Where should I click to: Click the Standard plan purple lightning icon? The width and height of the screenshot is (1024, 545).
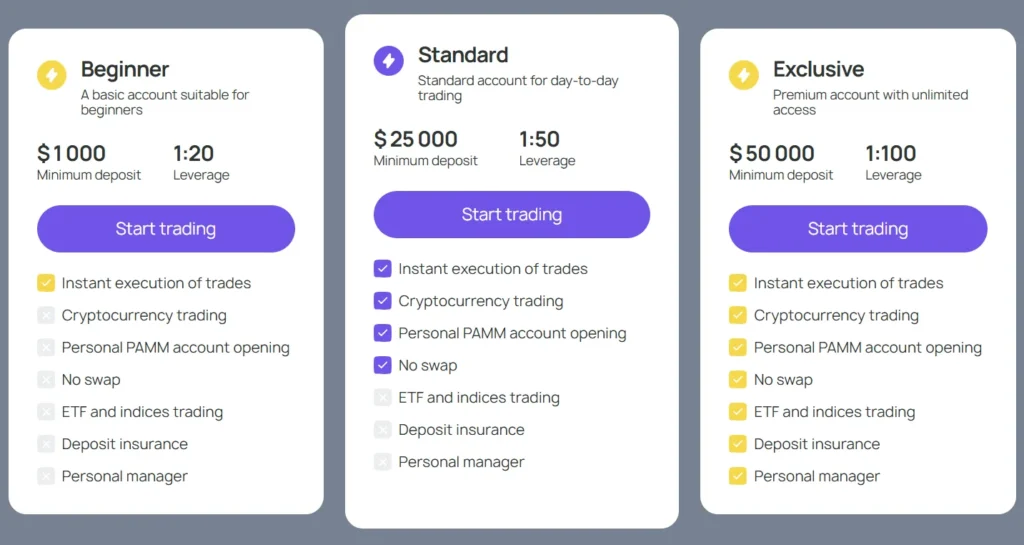coord(389,61)
